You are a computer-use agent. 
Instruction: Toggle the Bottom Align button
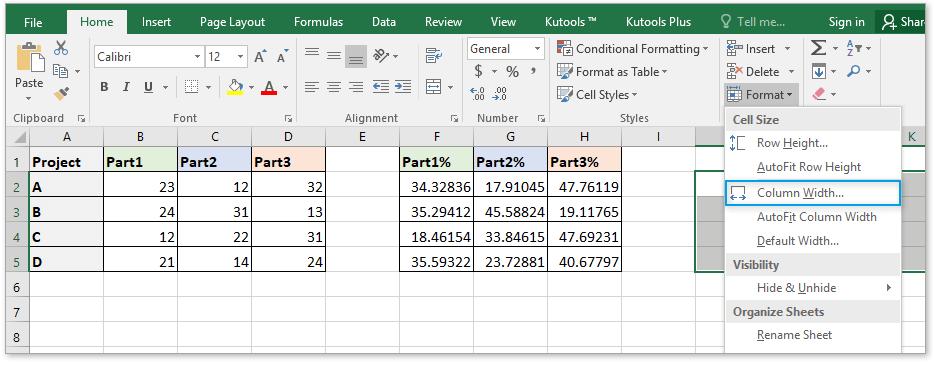tap(356, 57)
